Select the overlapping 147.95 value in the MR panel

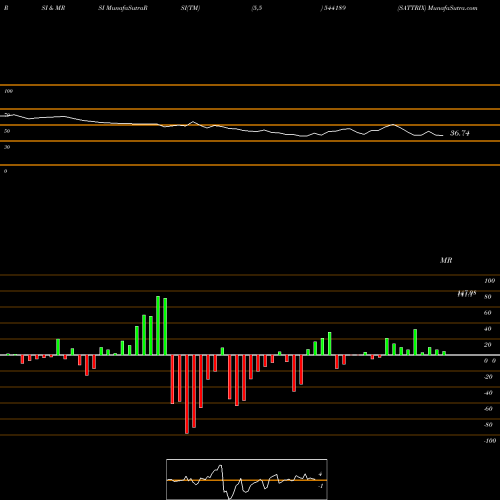pyautogui.click(x=466, y=294)
